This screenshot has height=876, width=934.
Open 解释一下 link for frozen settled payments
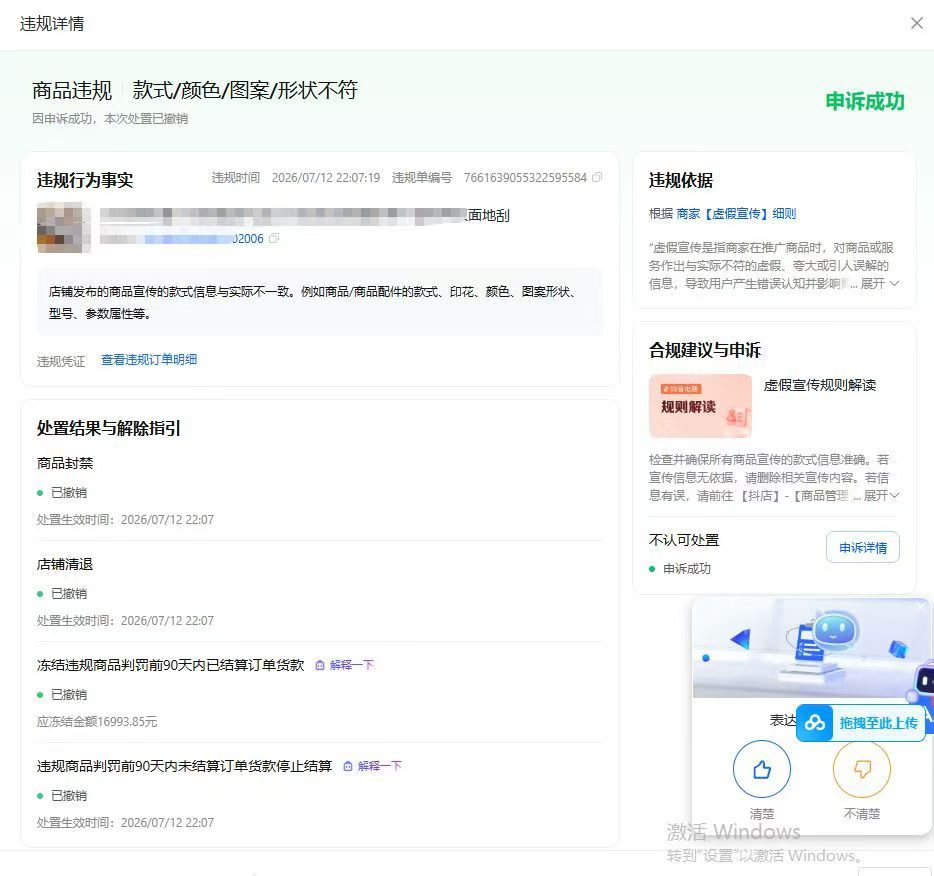click(351, 665)
